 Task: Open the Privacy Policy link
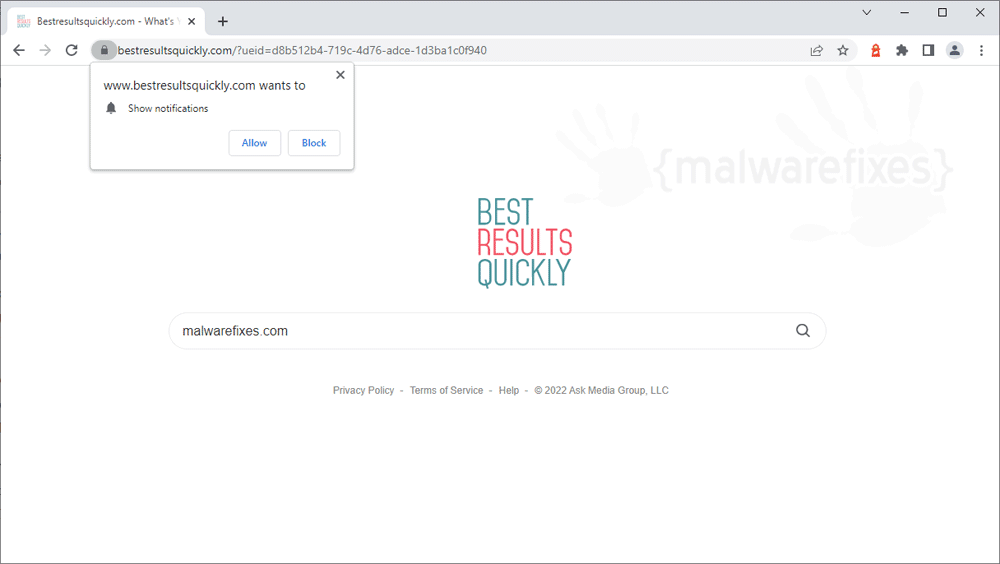[x=364, y=390]
